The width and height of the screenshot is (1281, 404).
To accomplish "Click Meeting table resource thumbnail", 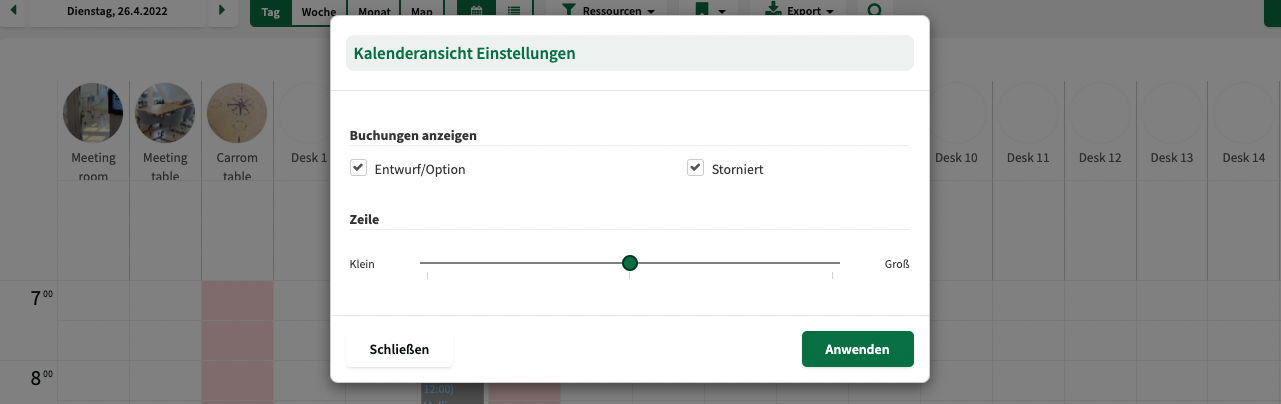I will (166, 112).
